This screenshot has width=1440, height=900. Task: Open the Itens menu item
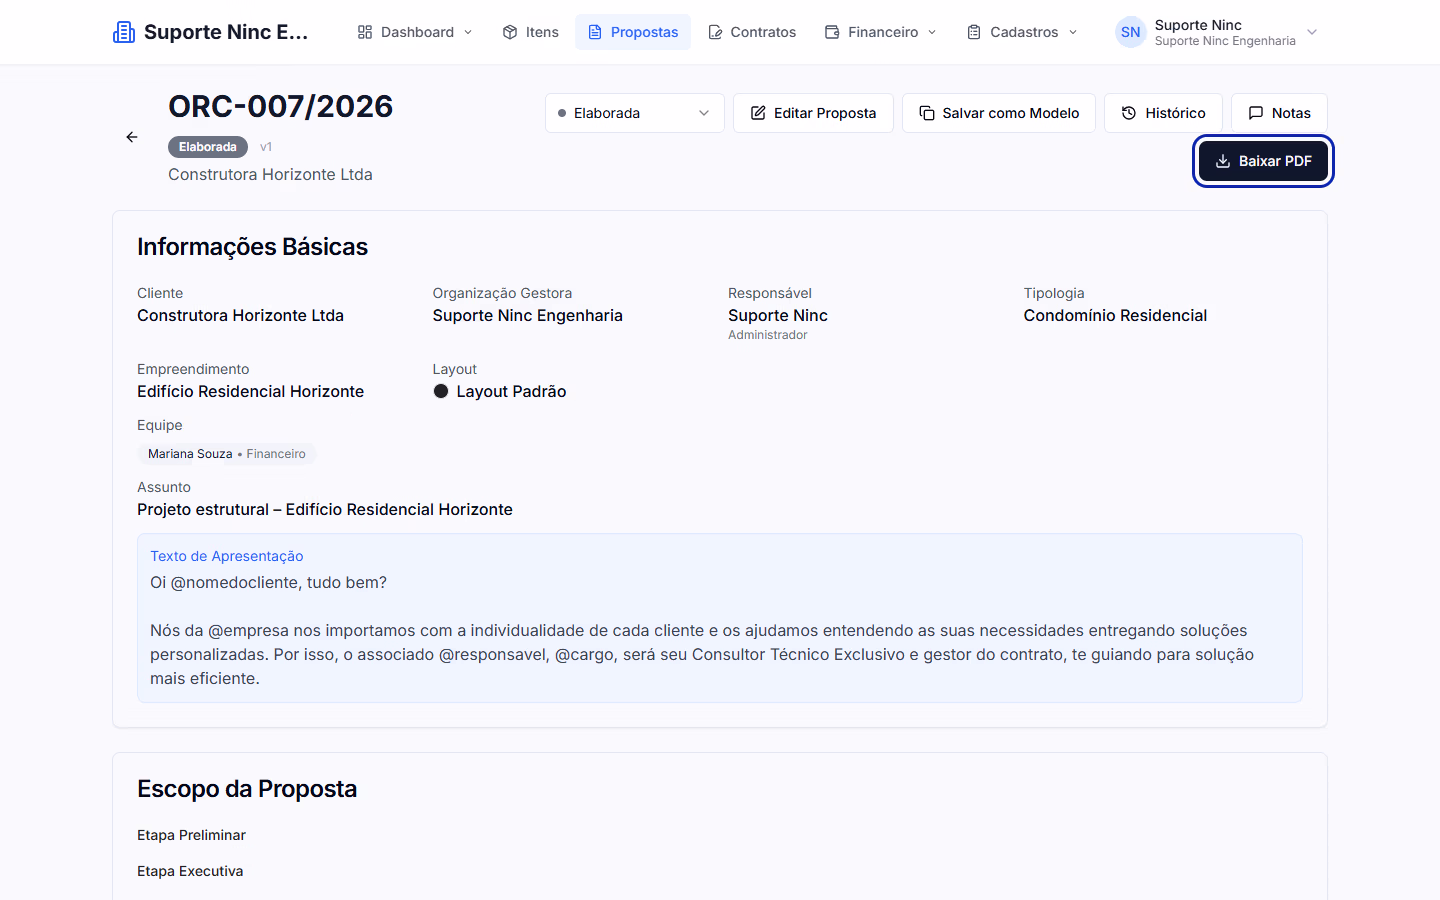pos(531,32)
